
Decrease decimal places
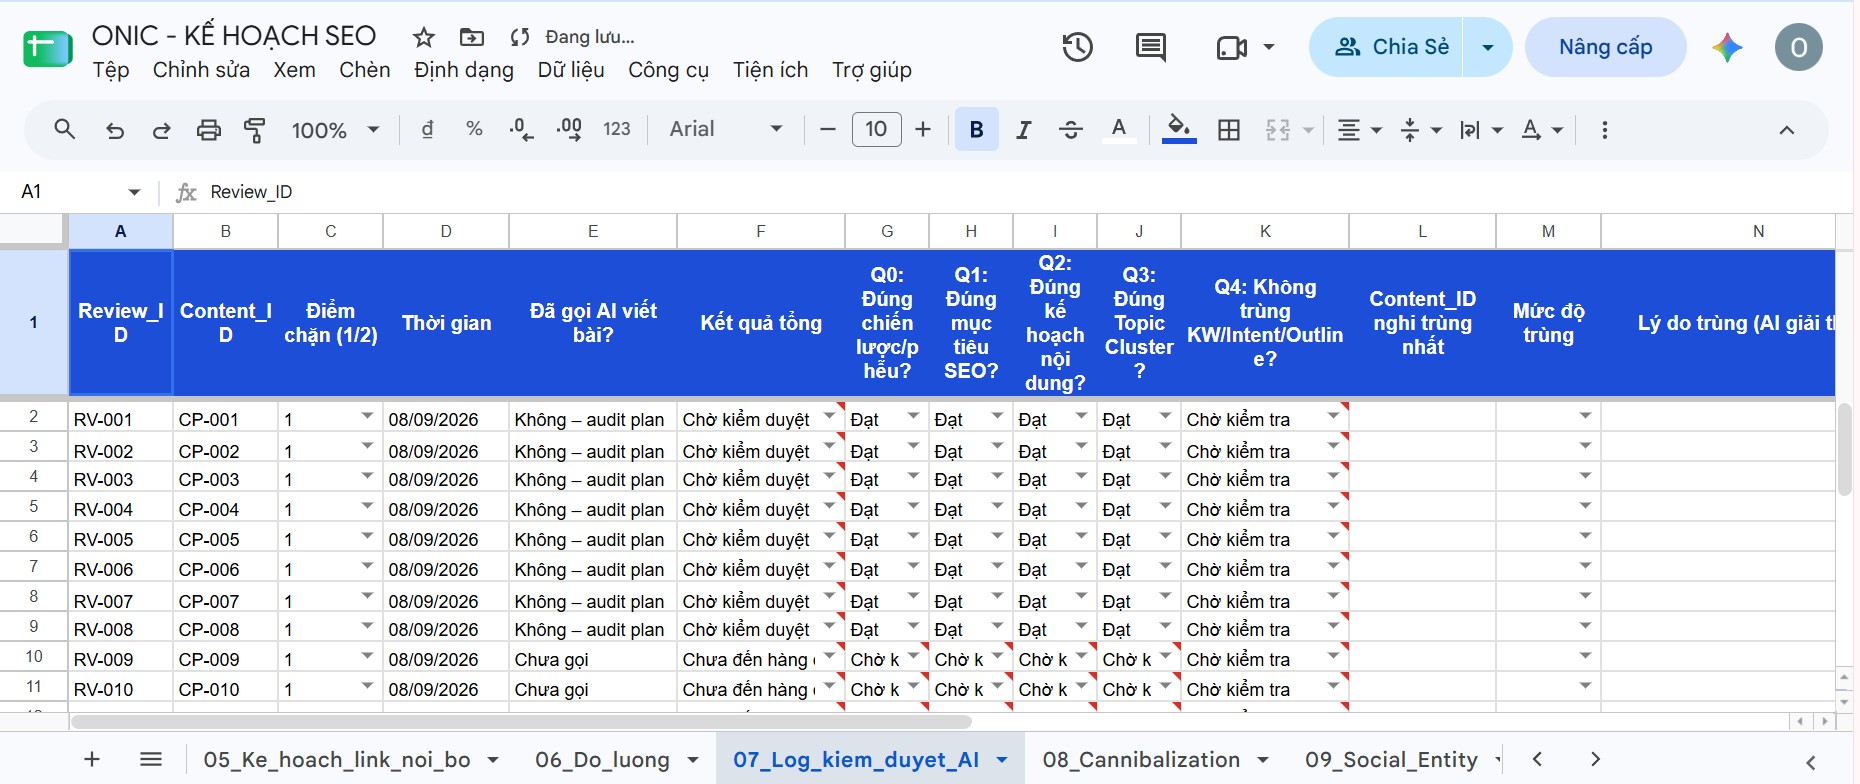click(x=521, y=129)
